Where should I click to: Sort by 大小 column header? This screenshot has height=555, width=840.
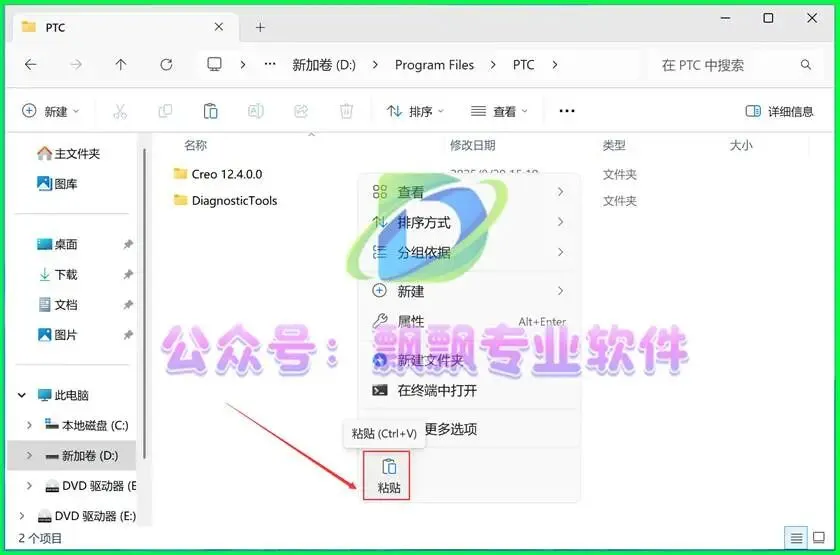[x=741, y=145]
